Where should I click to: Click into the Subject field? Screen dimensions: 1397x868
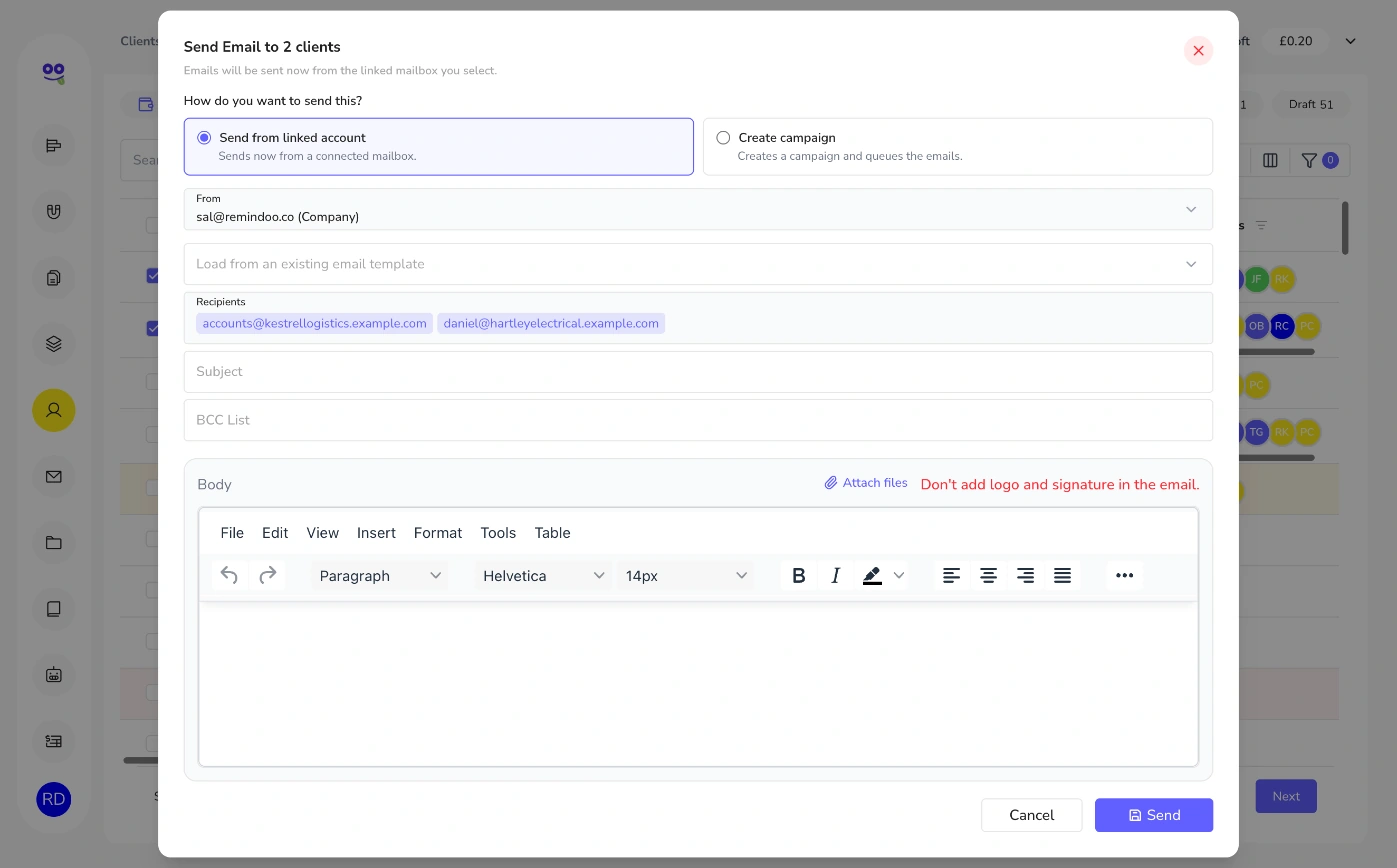click(698, 372)
